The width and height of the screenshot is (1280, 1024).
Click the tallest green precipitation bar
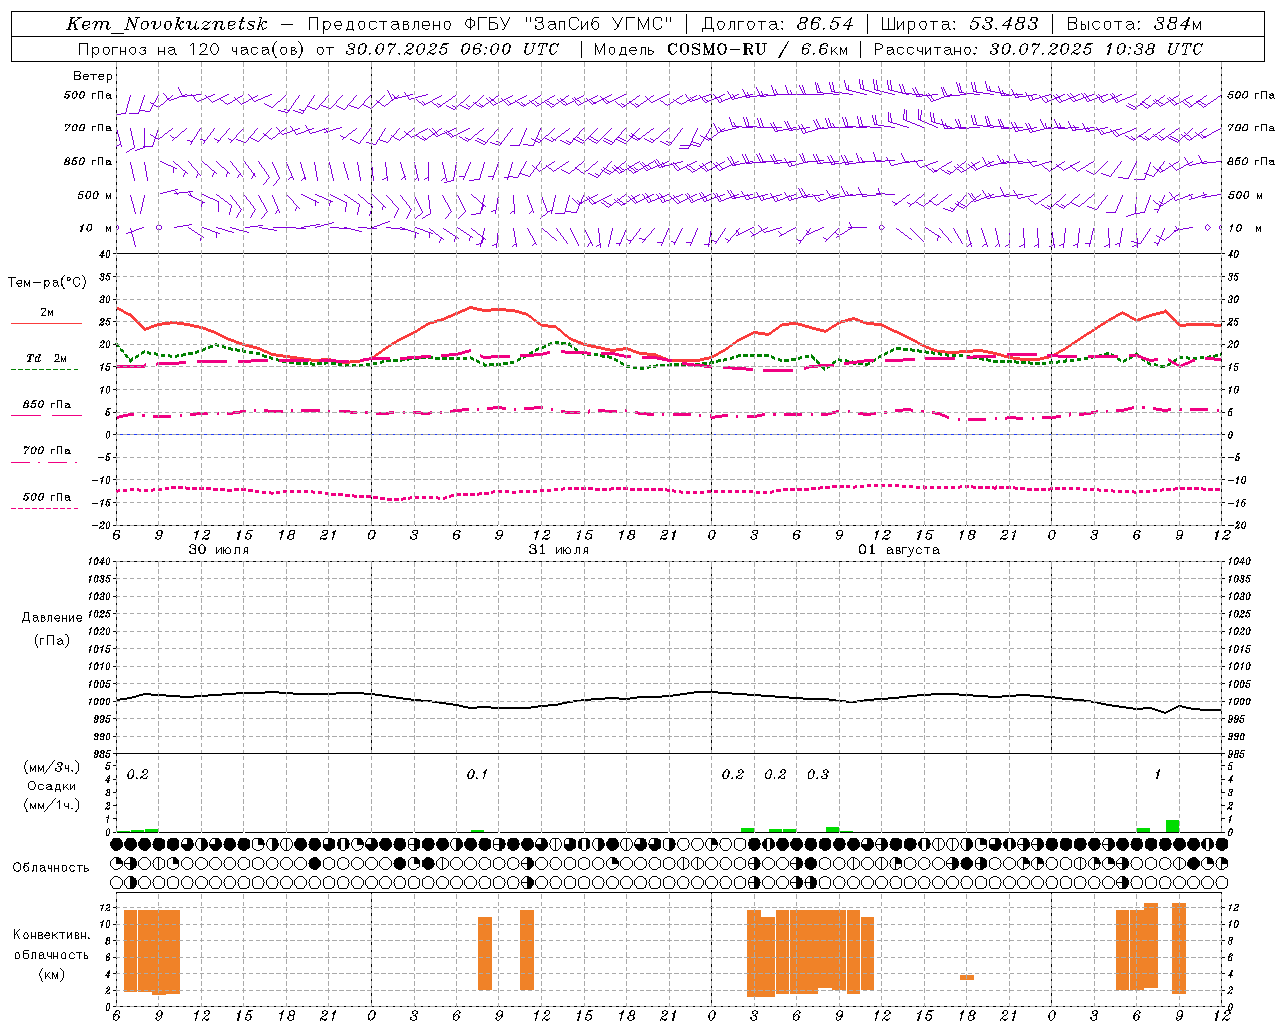[1172, 826]
